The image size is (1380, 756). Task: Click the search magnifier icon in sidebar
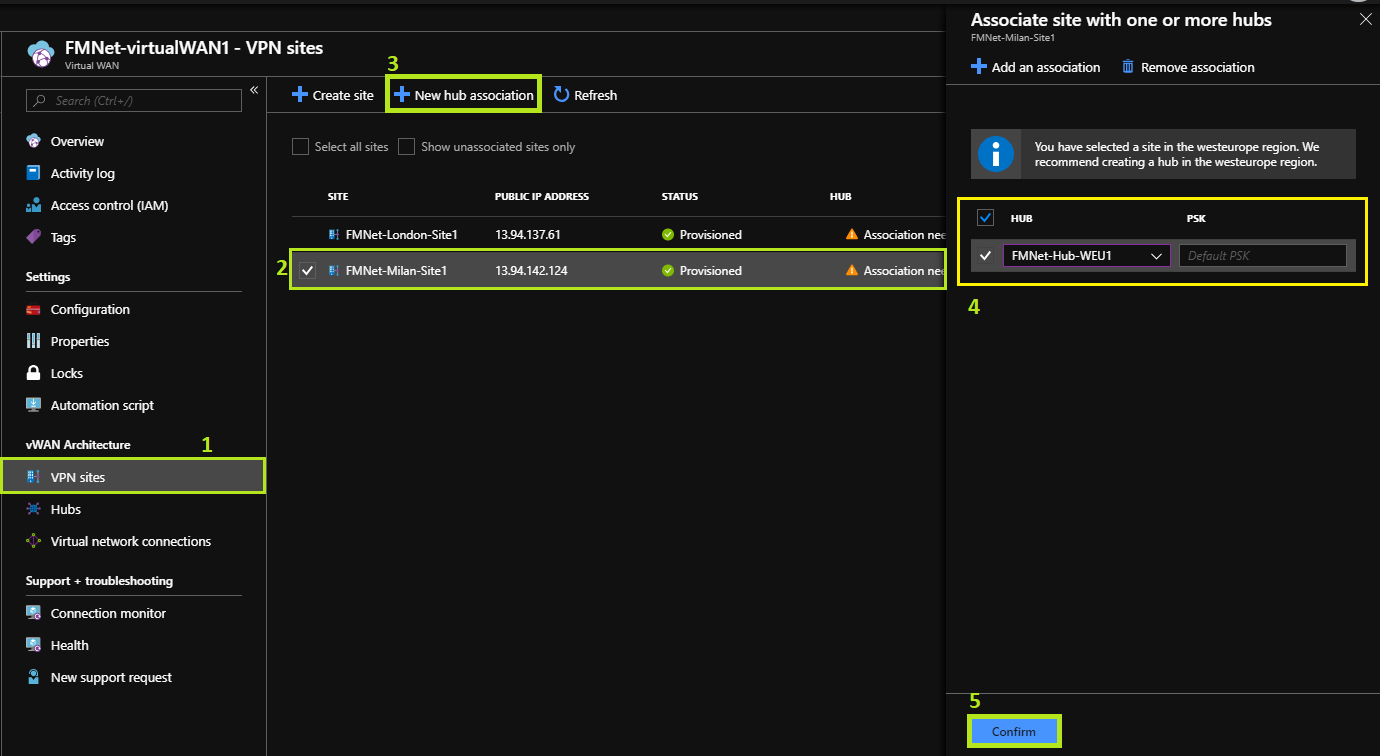[x=40, y=101]
